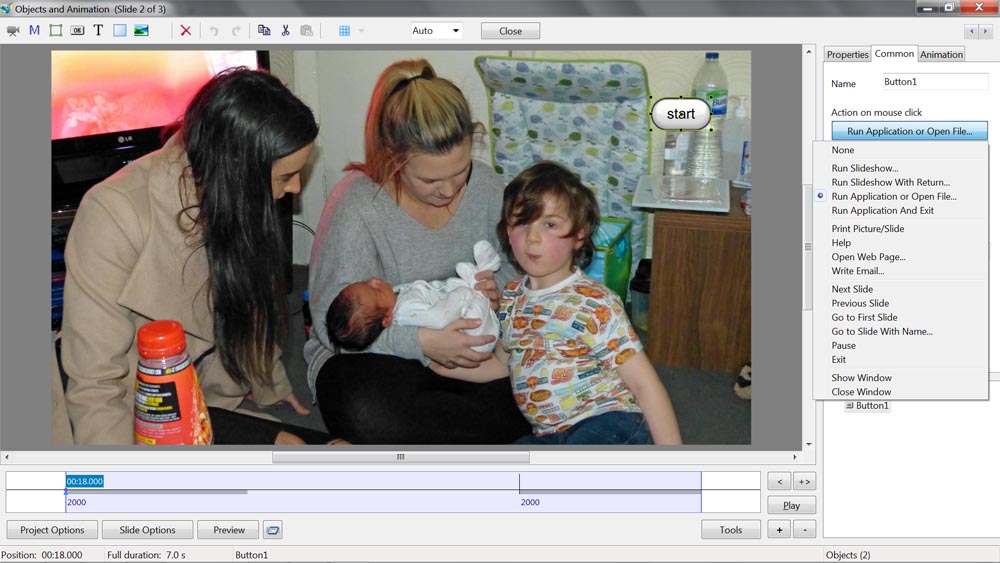This screenshot has width=1000, height=563.
Task: Insert a new button object
Action: tap(77, 30)
